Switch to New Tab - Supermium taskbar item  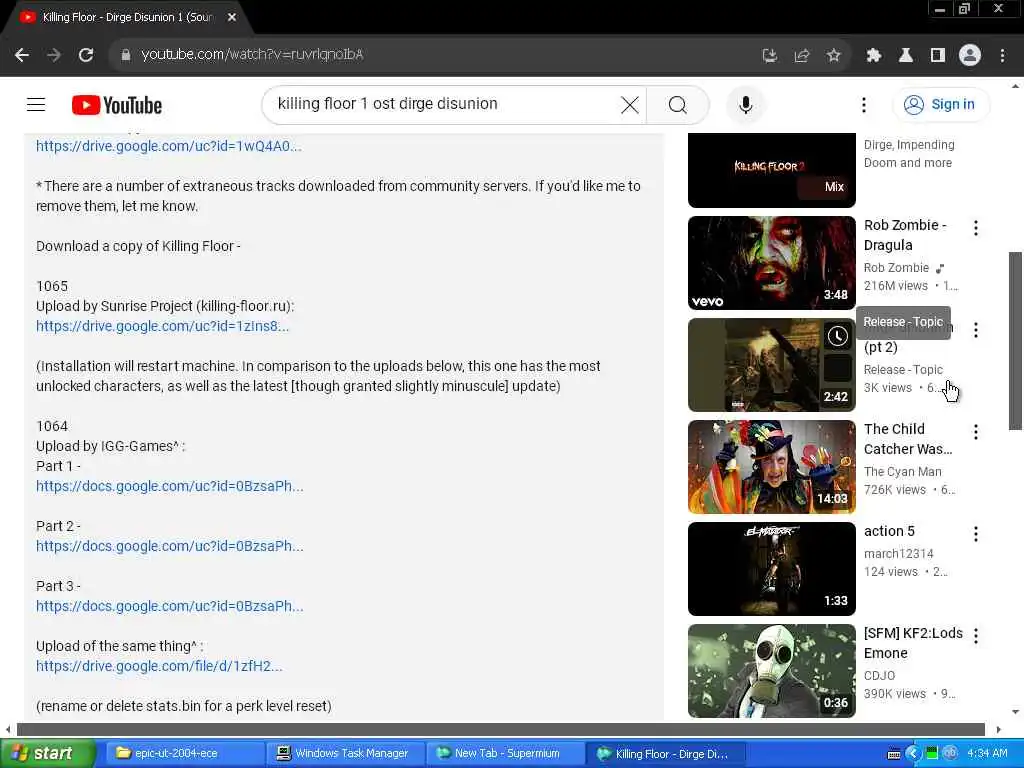point(507,754)
